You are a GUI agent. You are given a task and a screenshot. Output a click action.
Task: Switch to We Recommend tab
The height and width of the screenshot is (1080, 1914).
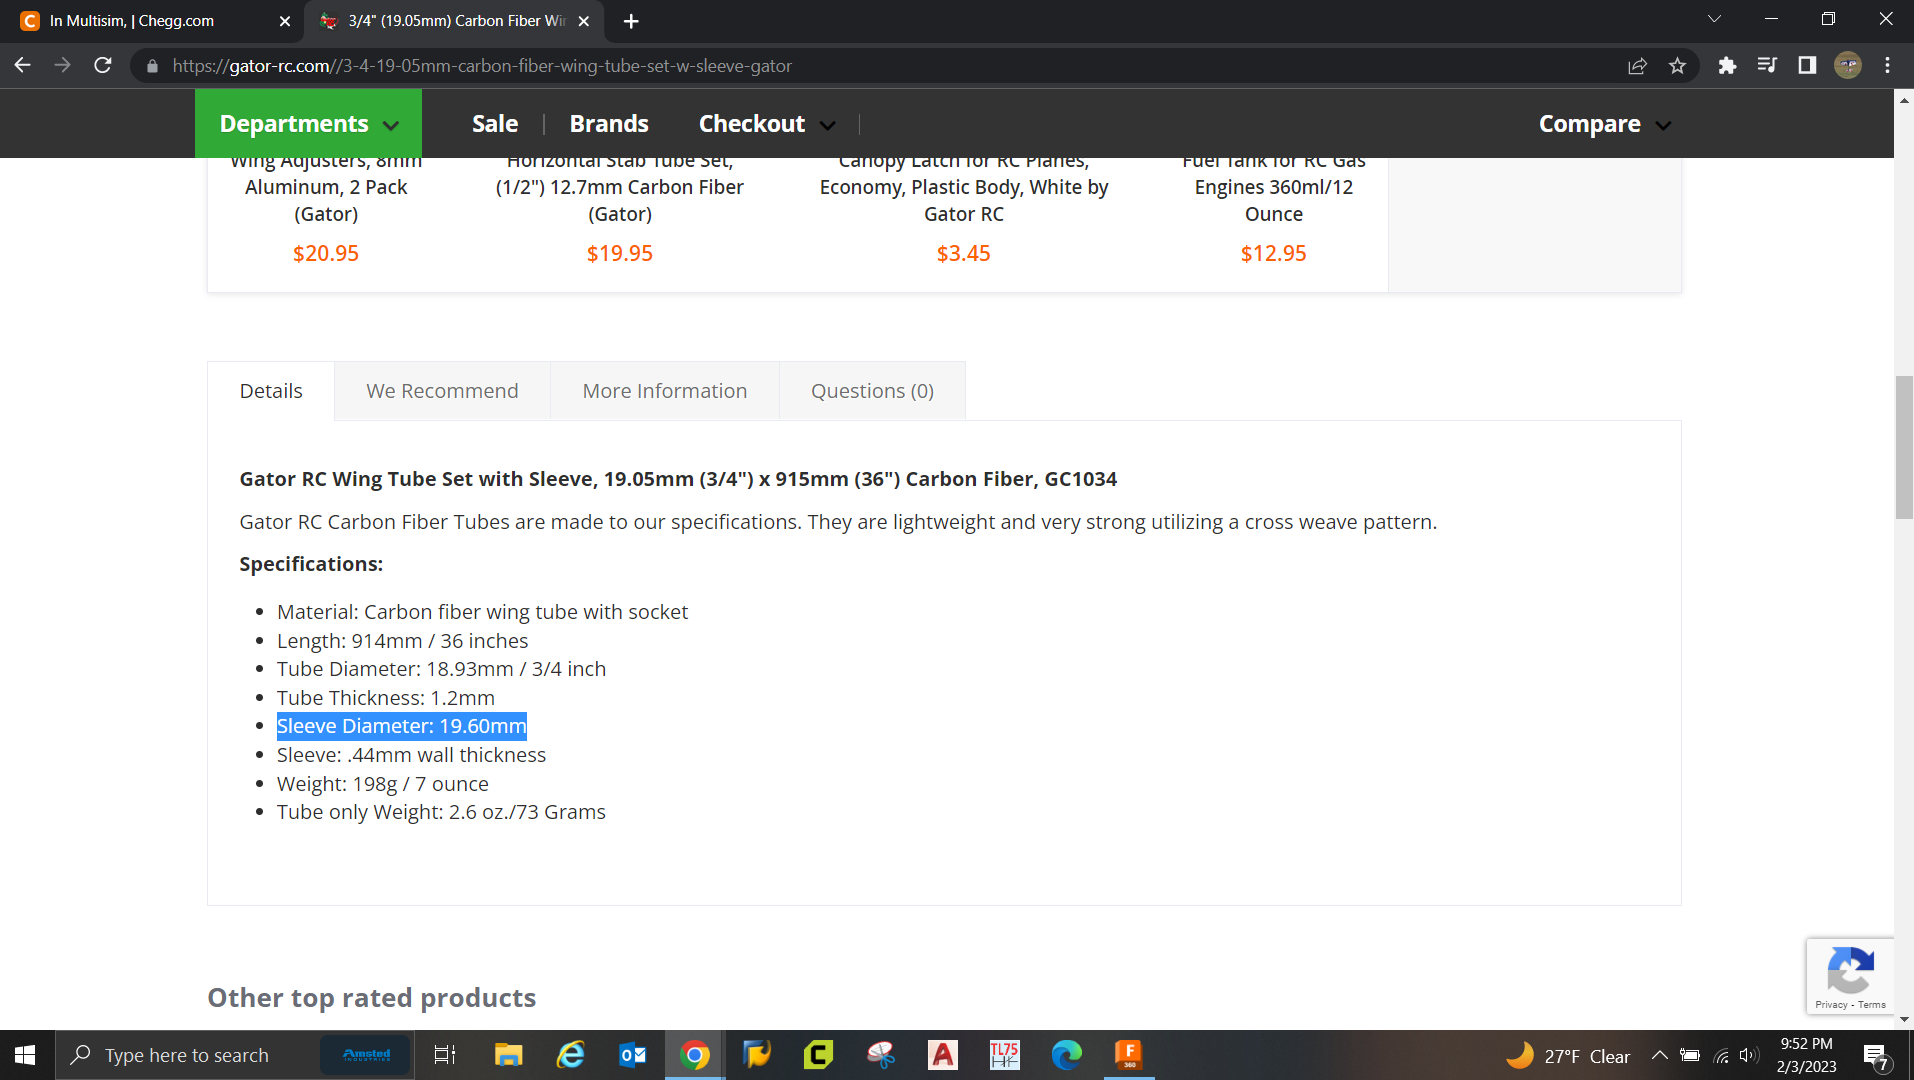tap(442, 391)
